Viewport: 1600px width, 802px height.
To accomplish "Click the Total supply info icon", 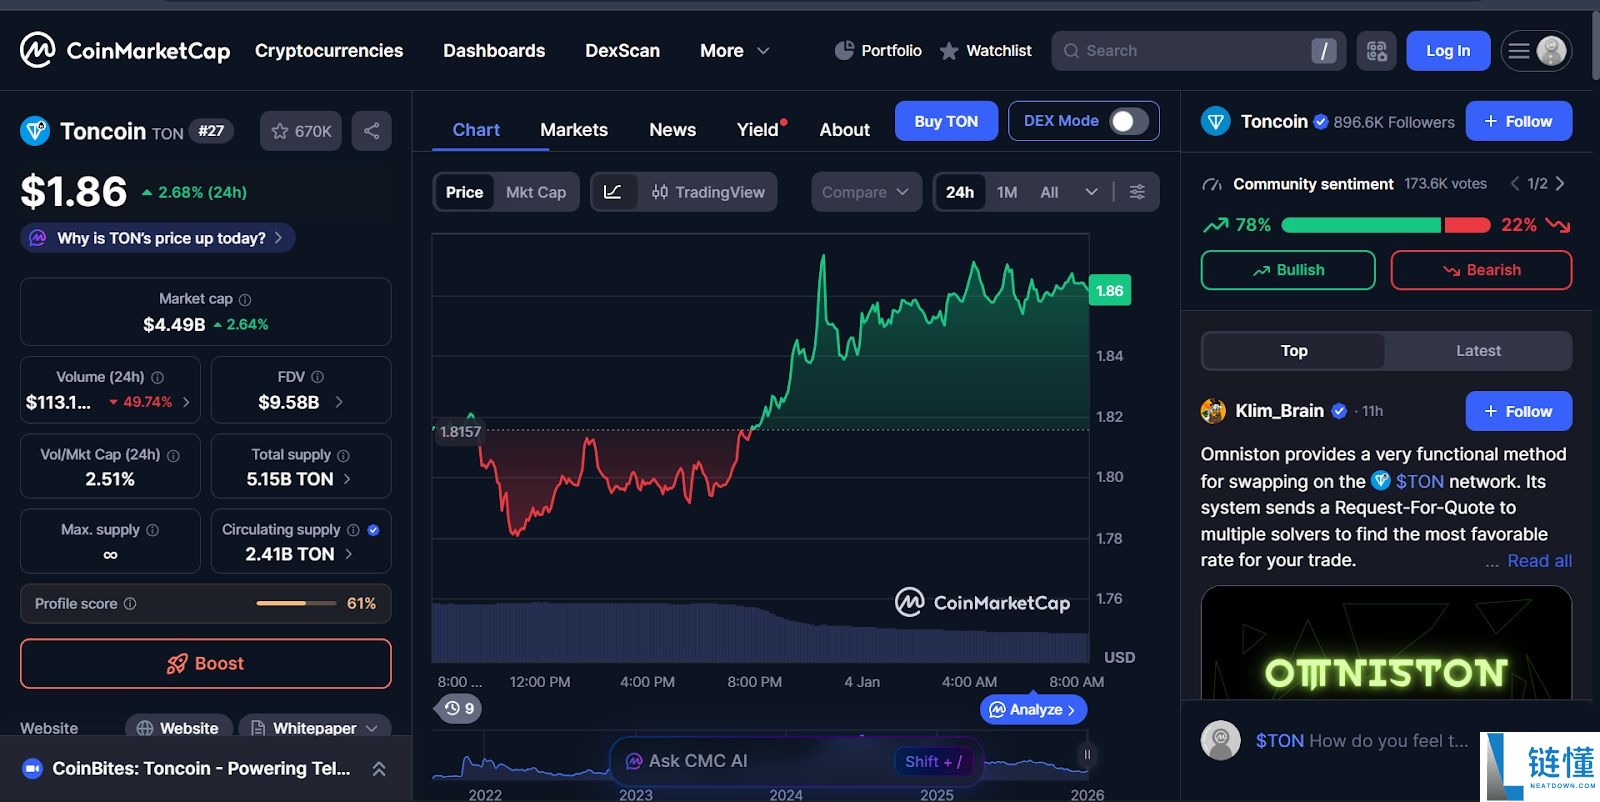I will point(344,455).
